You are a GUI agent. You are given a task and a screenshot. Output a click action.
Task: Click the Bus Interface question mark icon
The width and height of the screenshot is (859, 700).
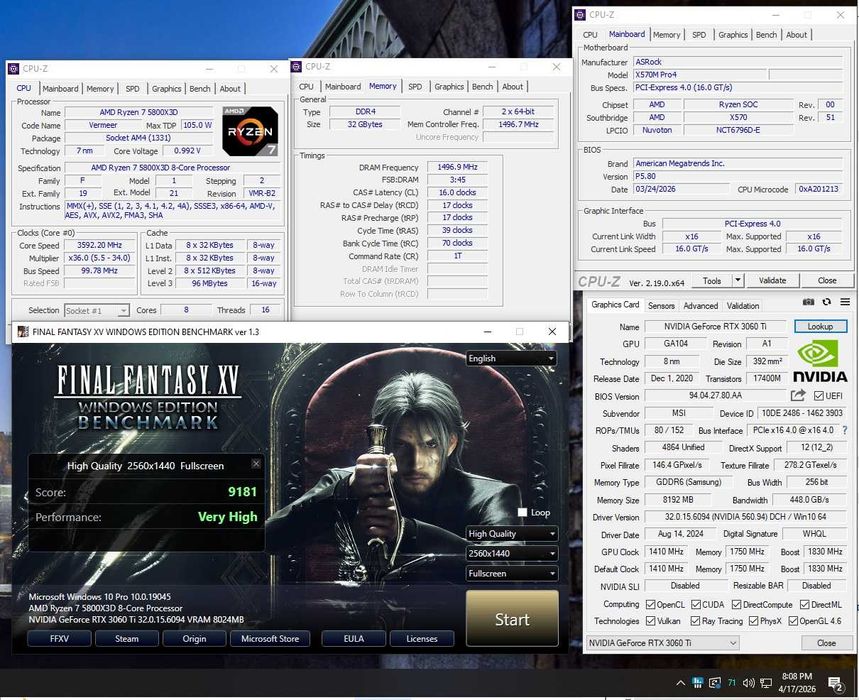844,430
